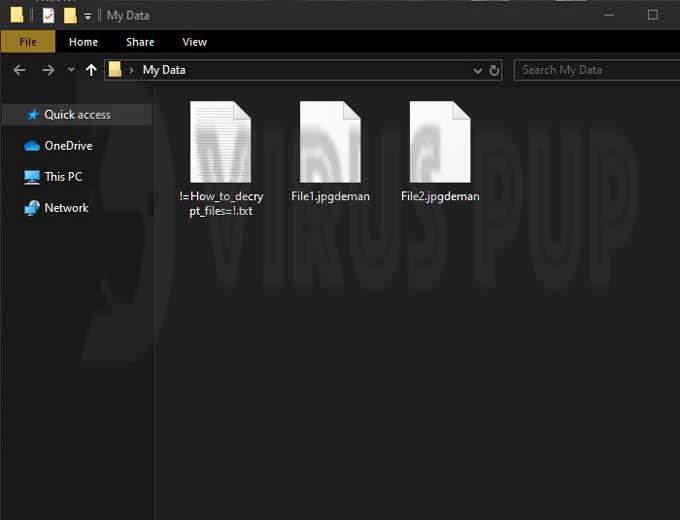Maximize the My Data window
The image size is (680, 520).
point(653,15)
